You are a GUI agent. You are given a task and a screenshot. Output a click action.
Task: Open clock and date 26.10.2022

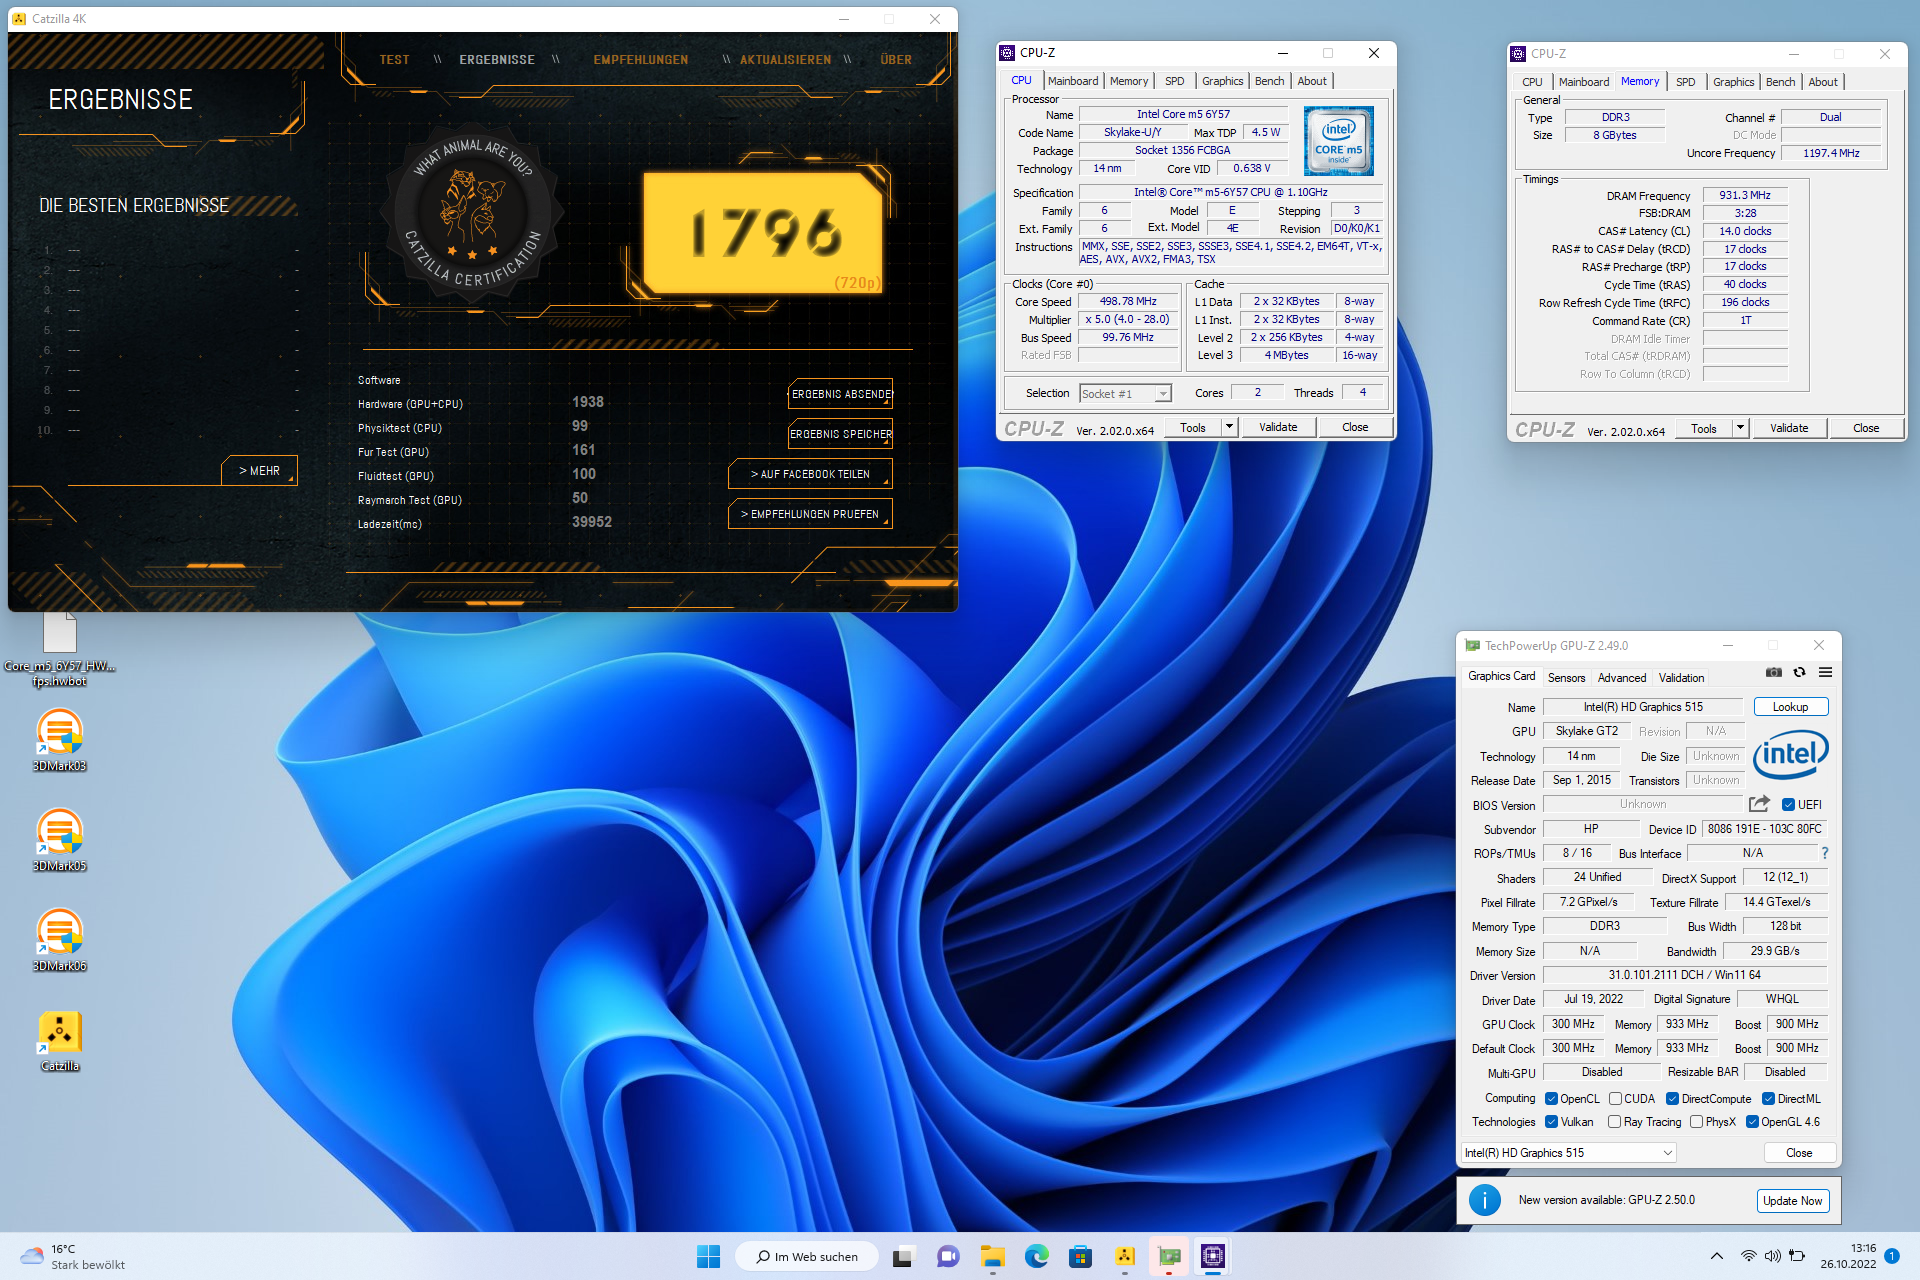tap(1848, 1256)
